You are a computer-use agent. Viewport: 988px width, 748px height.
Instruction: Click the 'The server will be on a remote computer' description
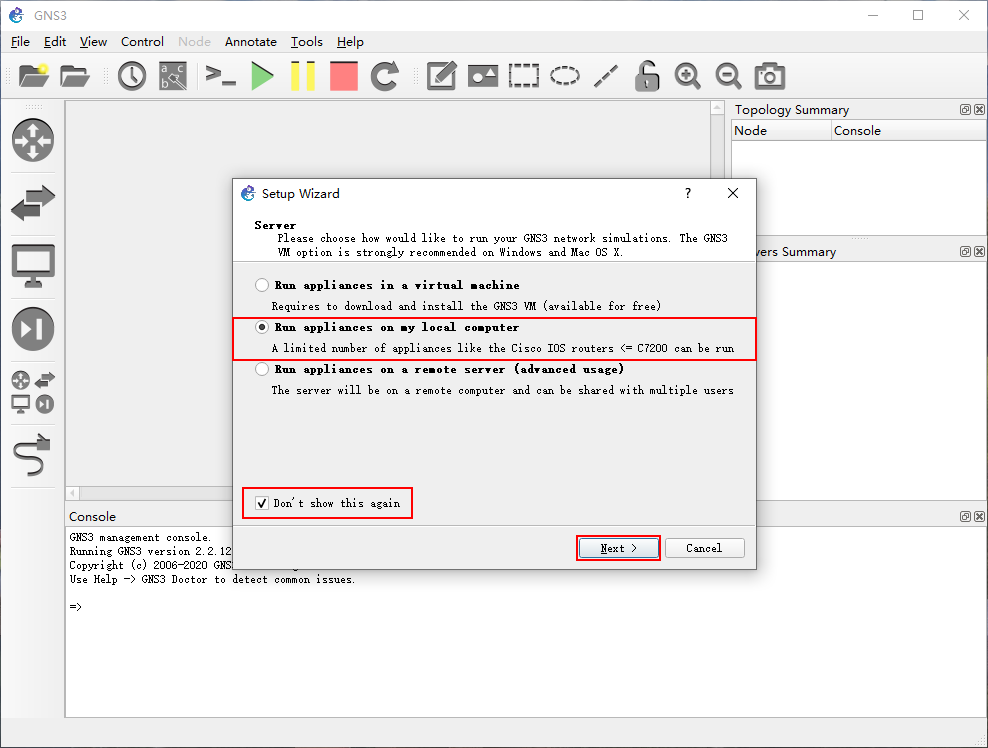coord(502,391)
